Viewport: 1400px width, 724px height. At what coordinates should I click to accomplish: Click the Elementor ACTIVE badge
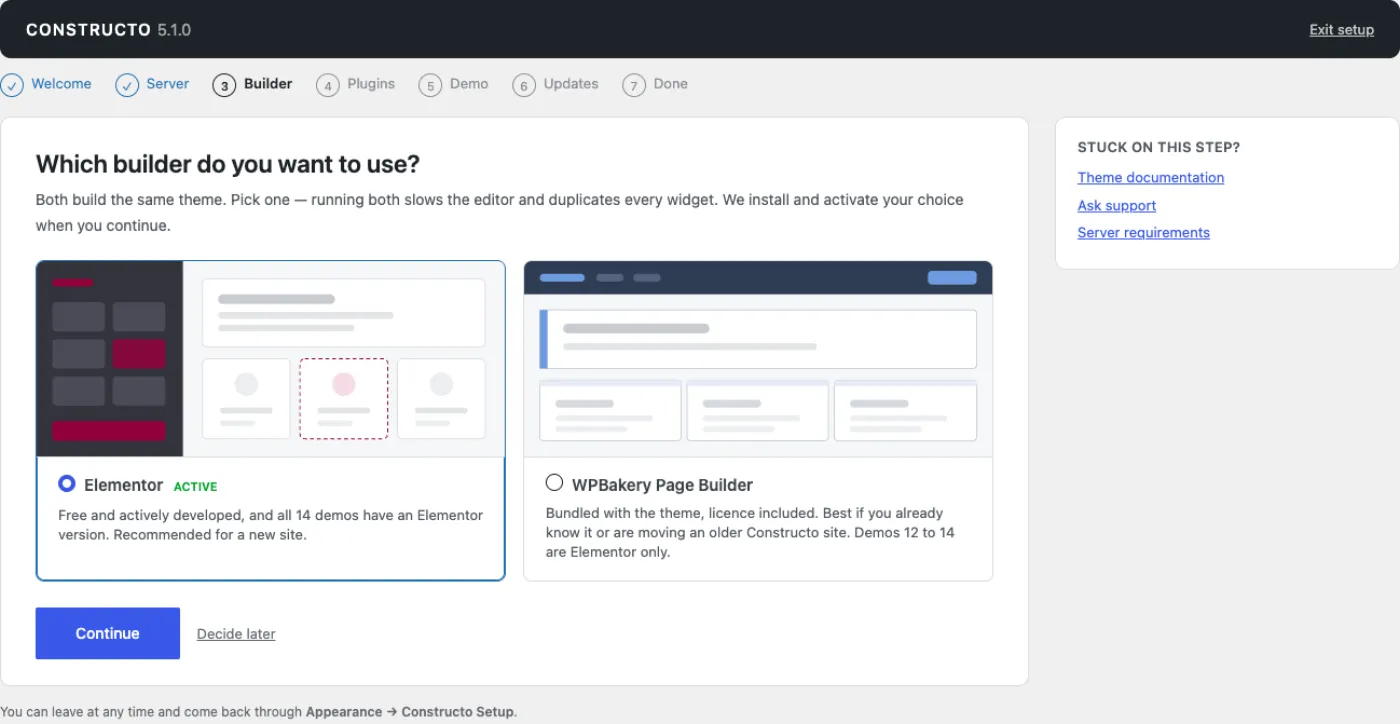(195, 487)
